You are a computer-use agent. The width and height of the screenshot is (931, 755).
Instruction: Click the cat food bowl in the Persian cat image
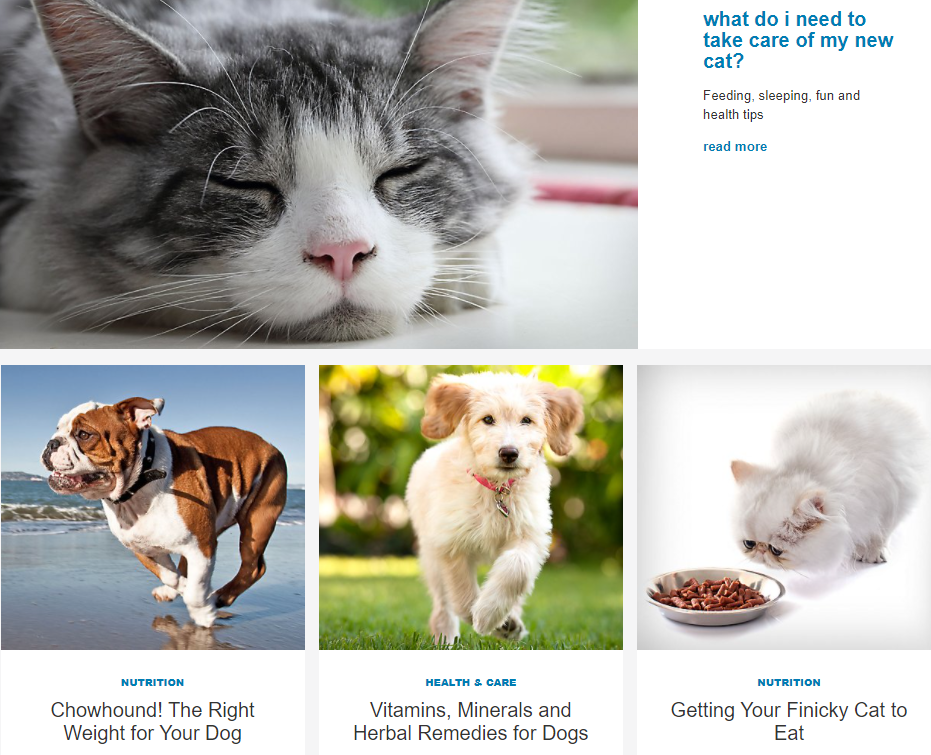(715, 596)
